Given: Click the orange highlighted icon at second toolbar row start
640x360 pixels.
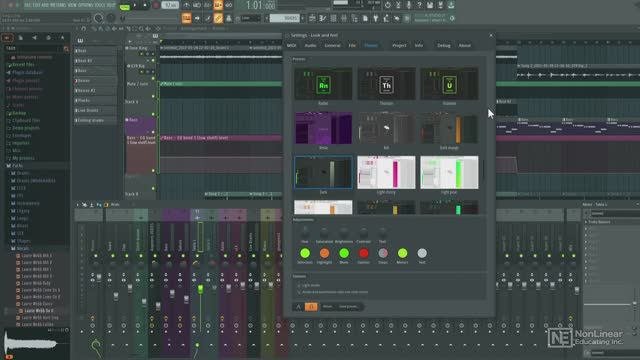Looking at the screenshot, I should pyautogui.click(x=187, y=18).
